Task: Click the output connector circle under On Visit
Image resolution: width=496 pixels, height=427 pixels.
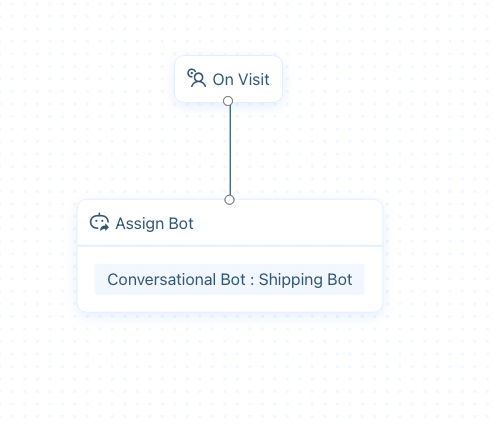Action: [x=228, y=101]
